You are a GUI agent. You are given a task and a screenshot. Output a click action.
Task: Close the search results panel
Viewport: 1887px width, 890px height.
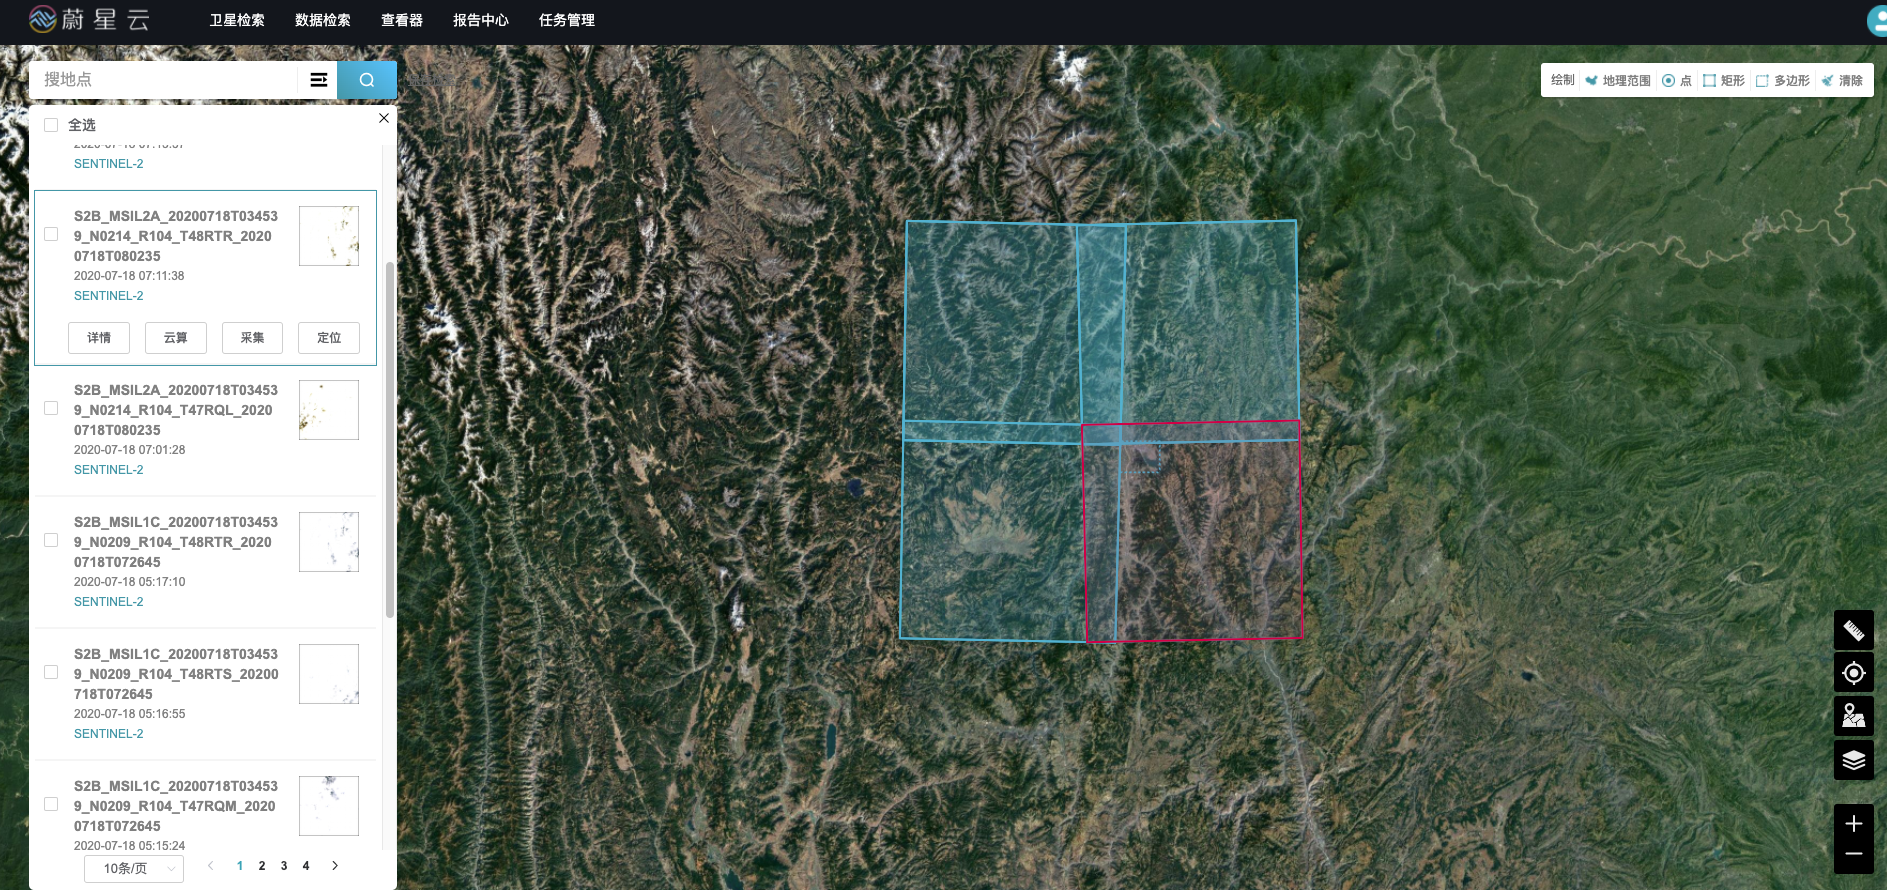click(x=383, y=118)
